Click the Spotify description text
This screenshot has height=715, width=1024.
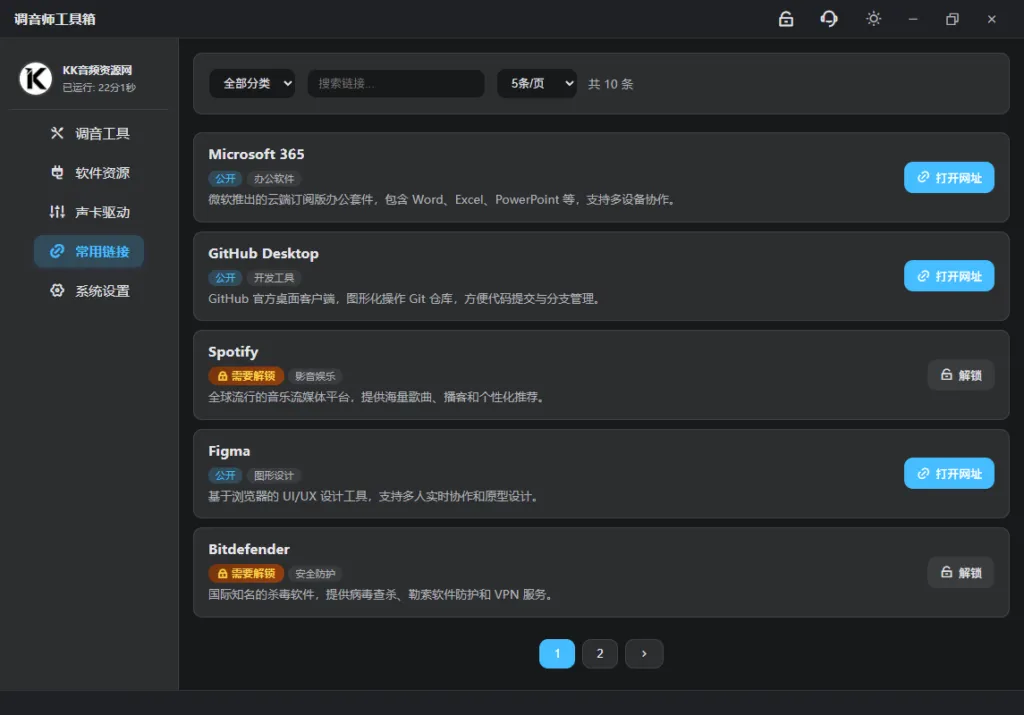(x=377, y=397)
